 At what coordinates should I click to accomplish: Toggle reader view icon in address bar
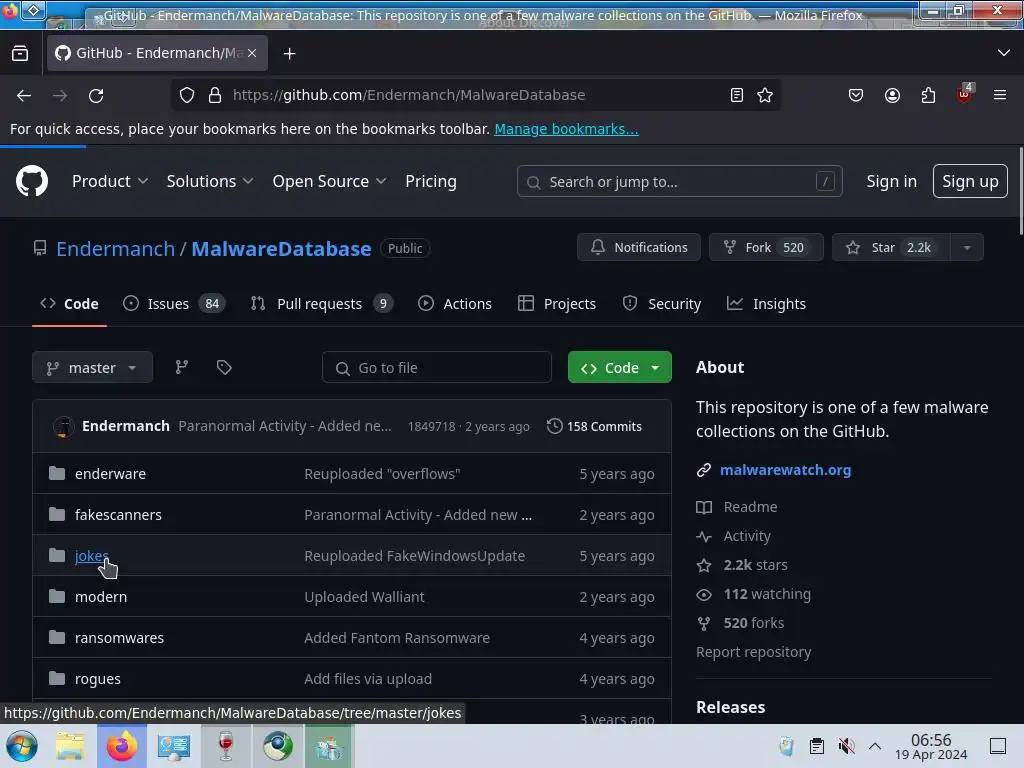(x=737, y=95)
